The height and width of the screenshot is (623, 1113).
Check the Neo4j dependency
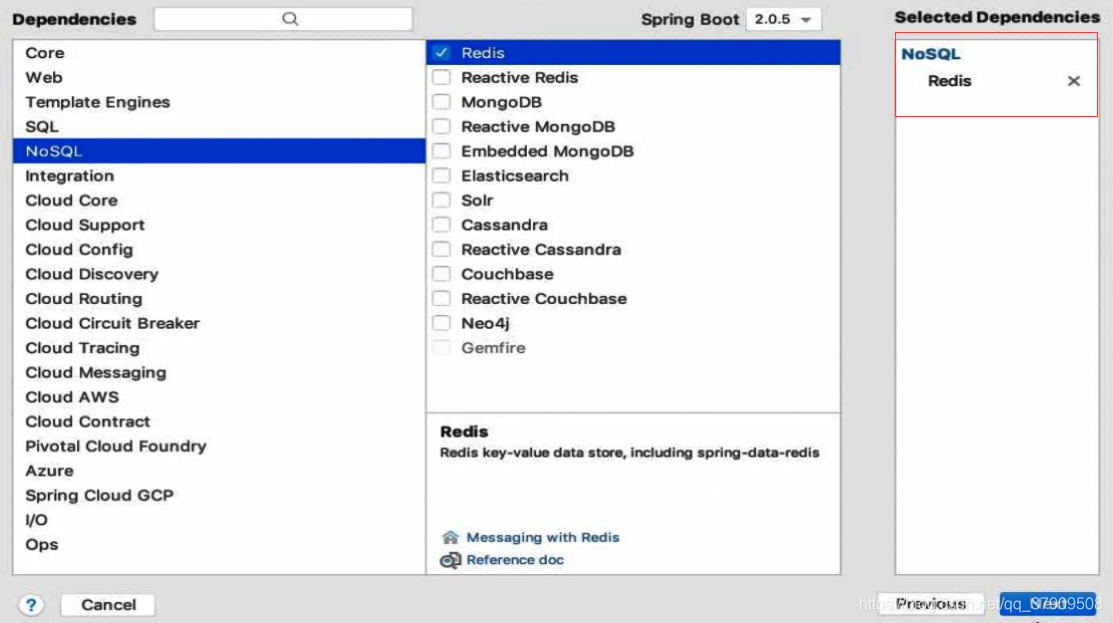(442, 323)
